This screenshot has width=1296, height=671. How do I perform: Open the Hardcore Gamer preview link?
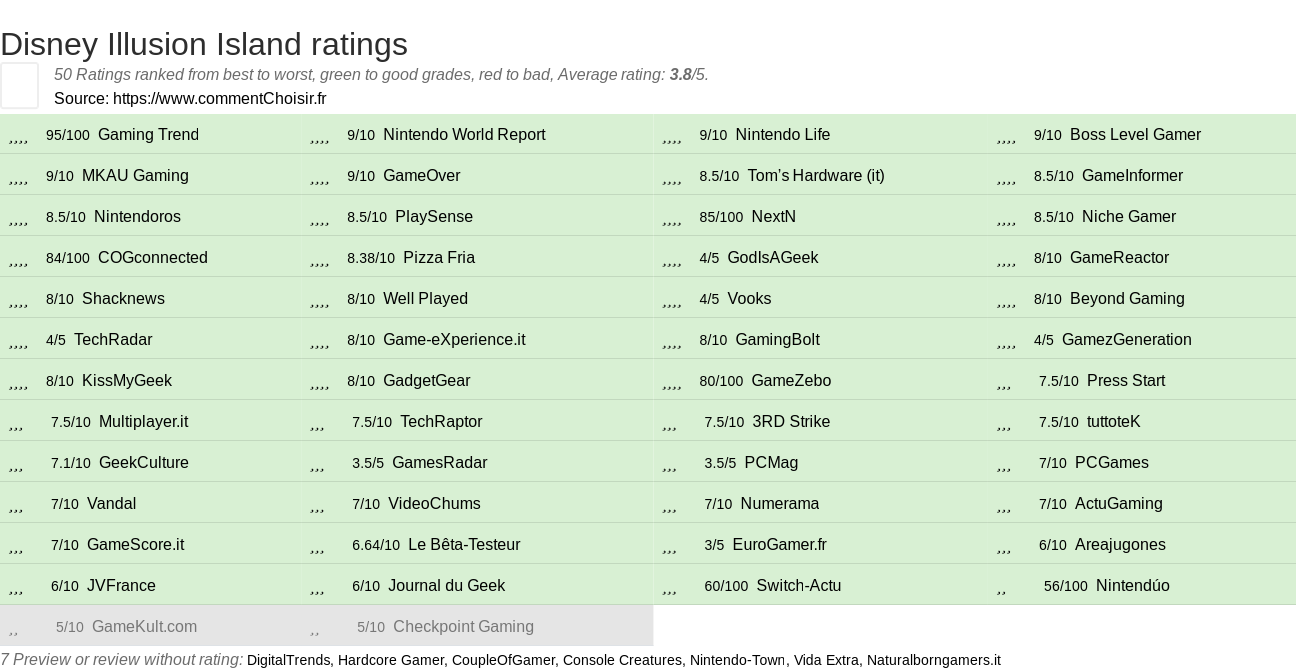point(391,660)
